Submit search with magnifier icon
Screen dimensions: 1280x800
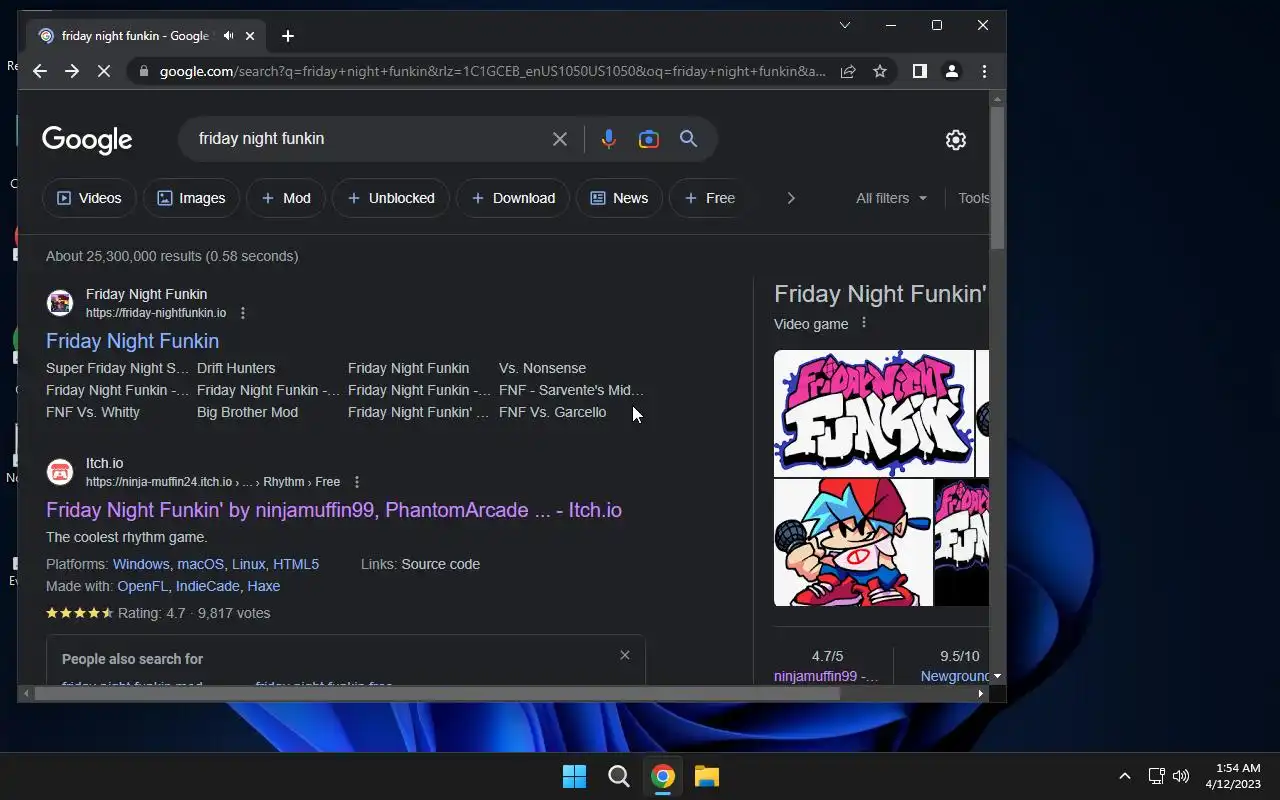[689, 139]
